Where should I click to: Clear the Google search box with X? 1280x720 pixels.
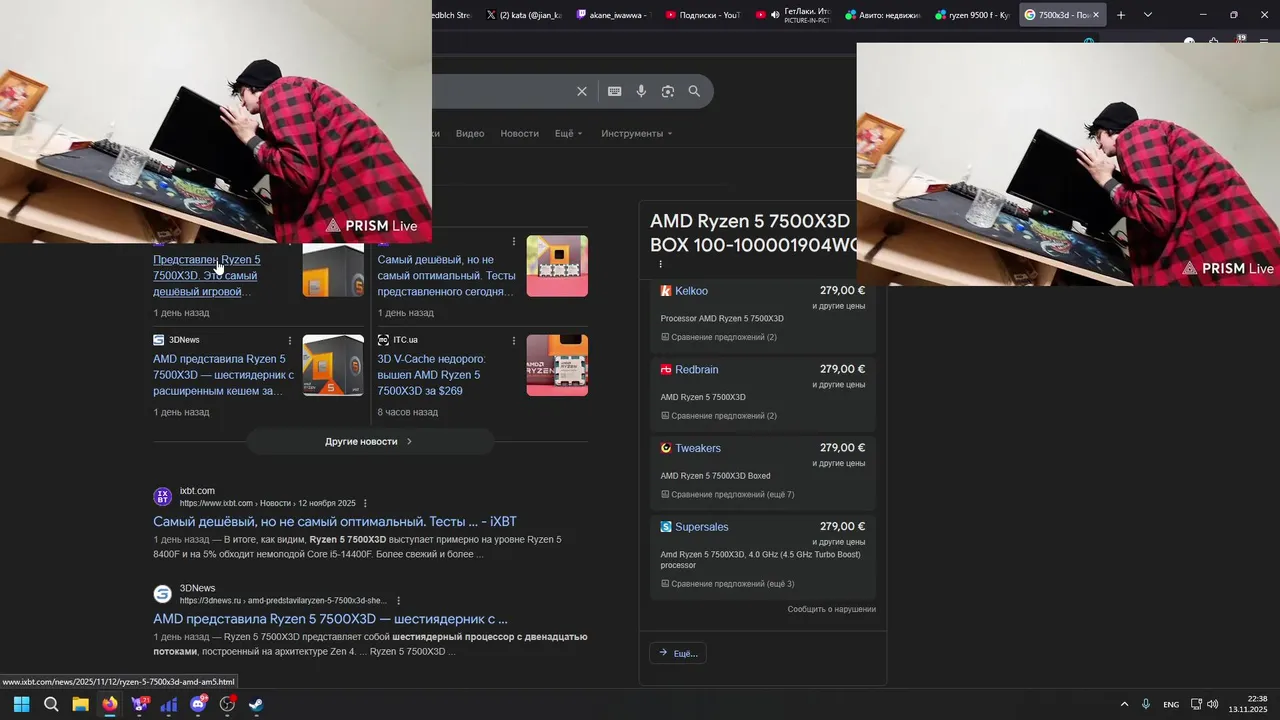click(x=582, y=91)
